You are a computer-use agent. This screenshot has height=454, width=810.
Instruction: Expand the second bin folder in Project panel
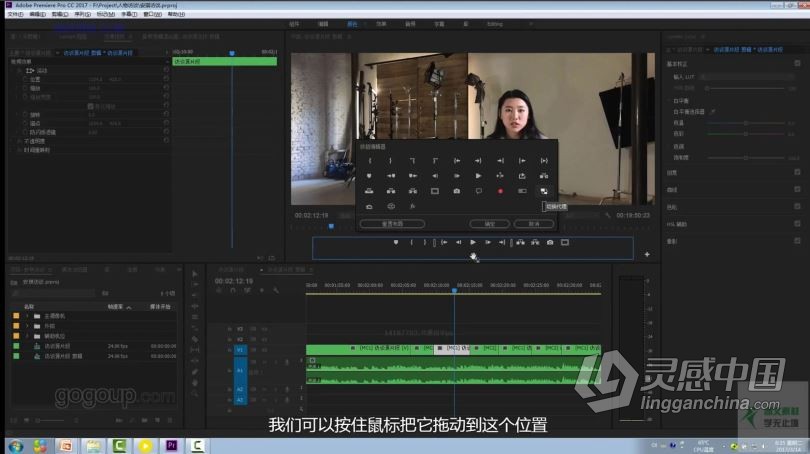pyautogui.click(x=27, y=326)
